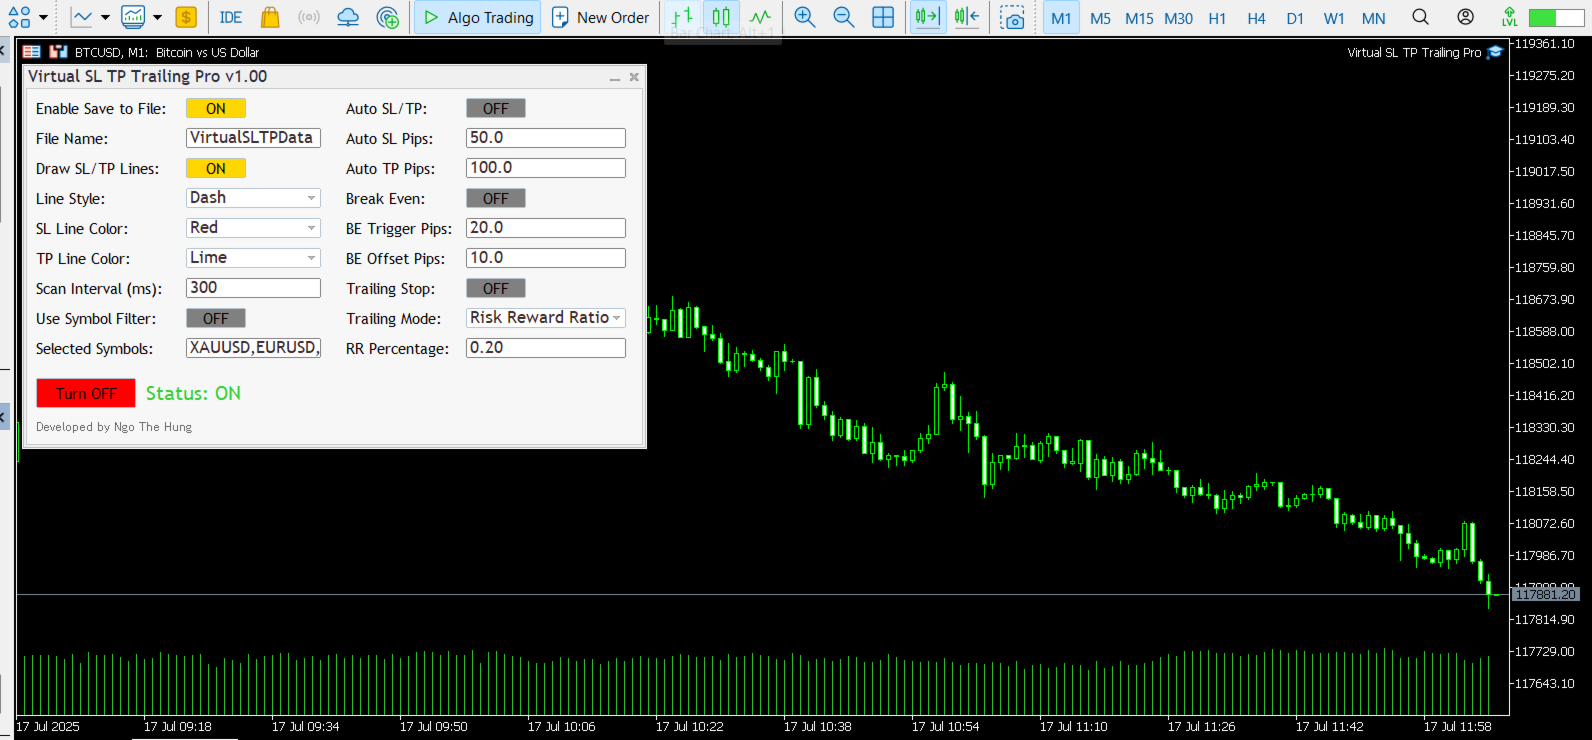Select the MN timeframe

[x=1374, y=18]
